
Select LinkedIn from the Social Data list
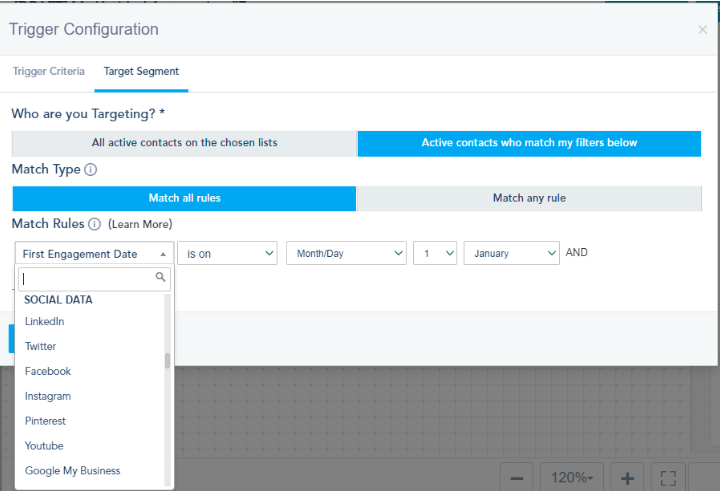[45, 321]
